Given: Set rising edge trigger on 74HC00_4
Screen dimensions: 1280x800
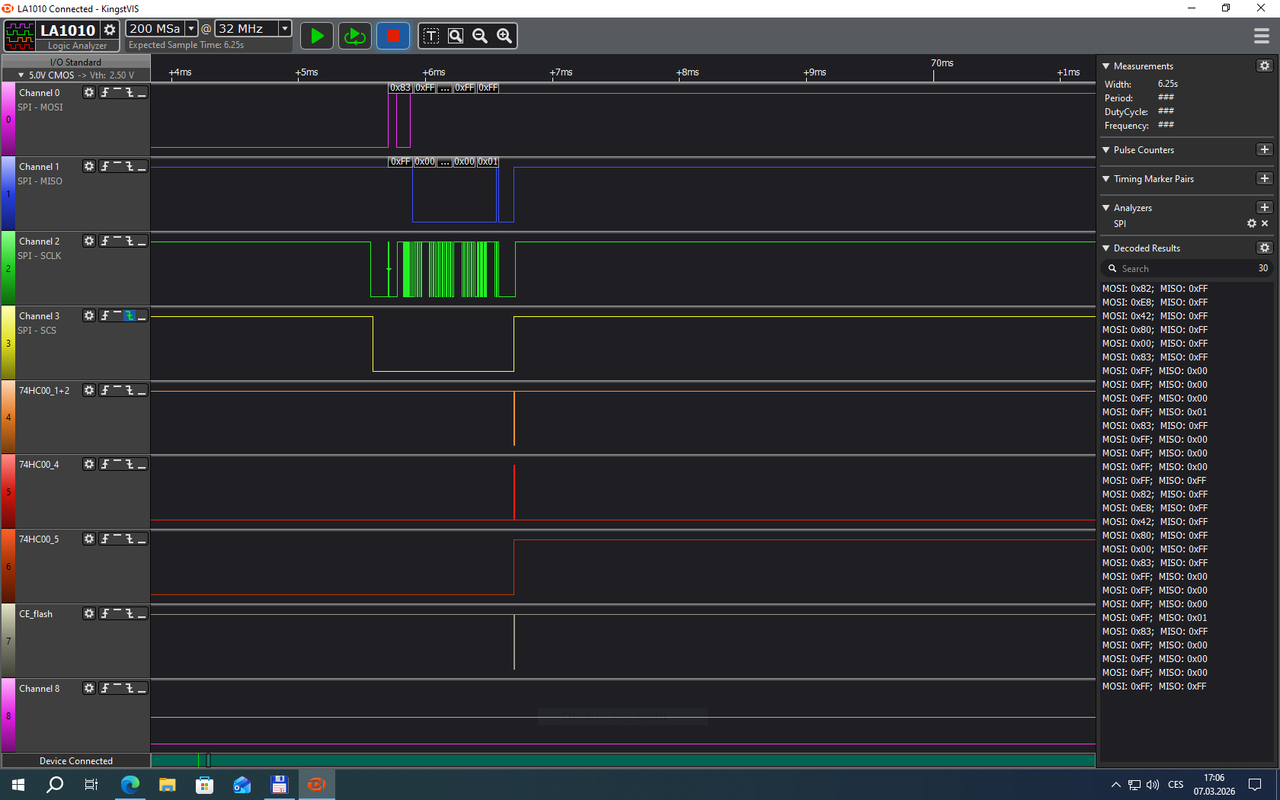Looking at the screenshot, I should (x=105, y=464).
